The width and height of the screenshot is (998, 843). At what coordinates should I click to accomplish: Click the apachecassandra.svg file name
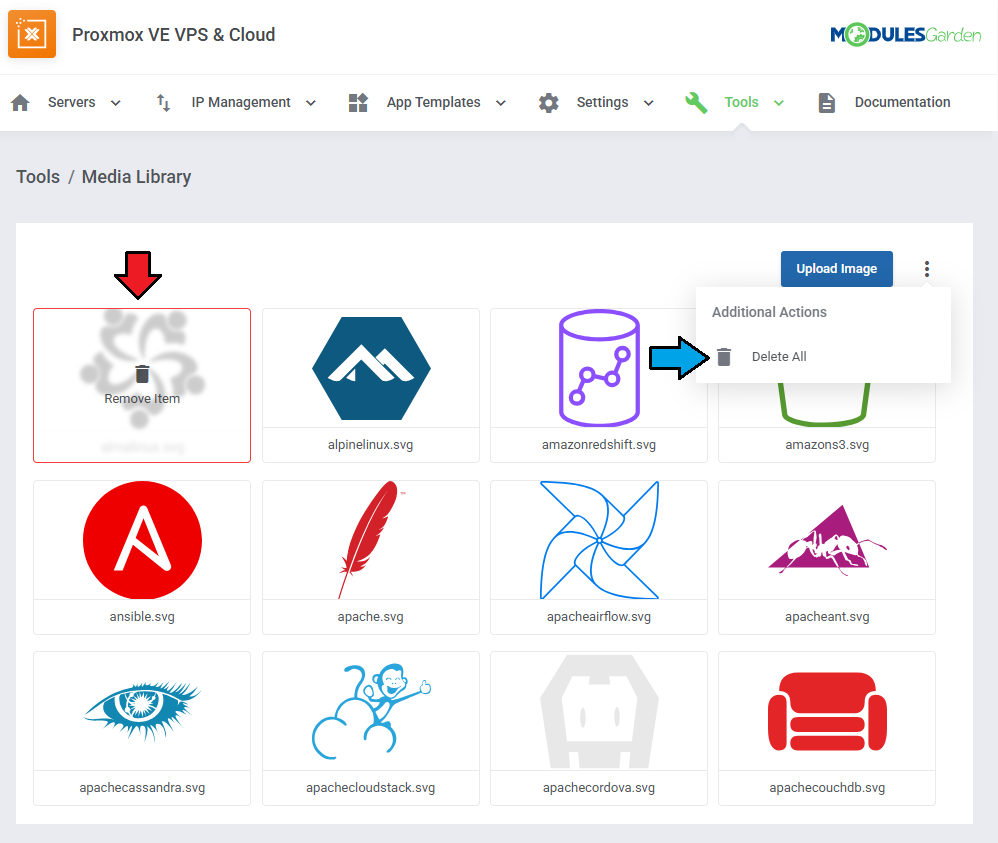coord(142,788)
